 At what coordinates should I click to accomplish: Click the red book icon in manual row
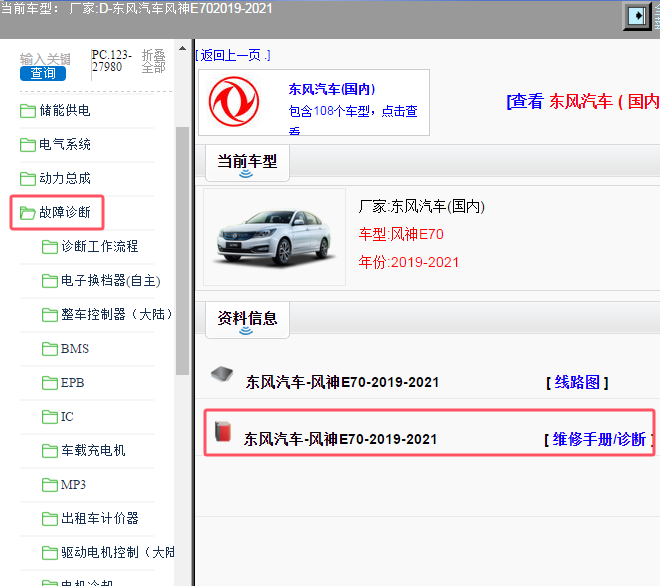pyautogui.click(x=223, y=431)
